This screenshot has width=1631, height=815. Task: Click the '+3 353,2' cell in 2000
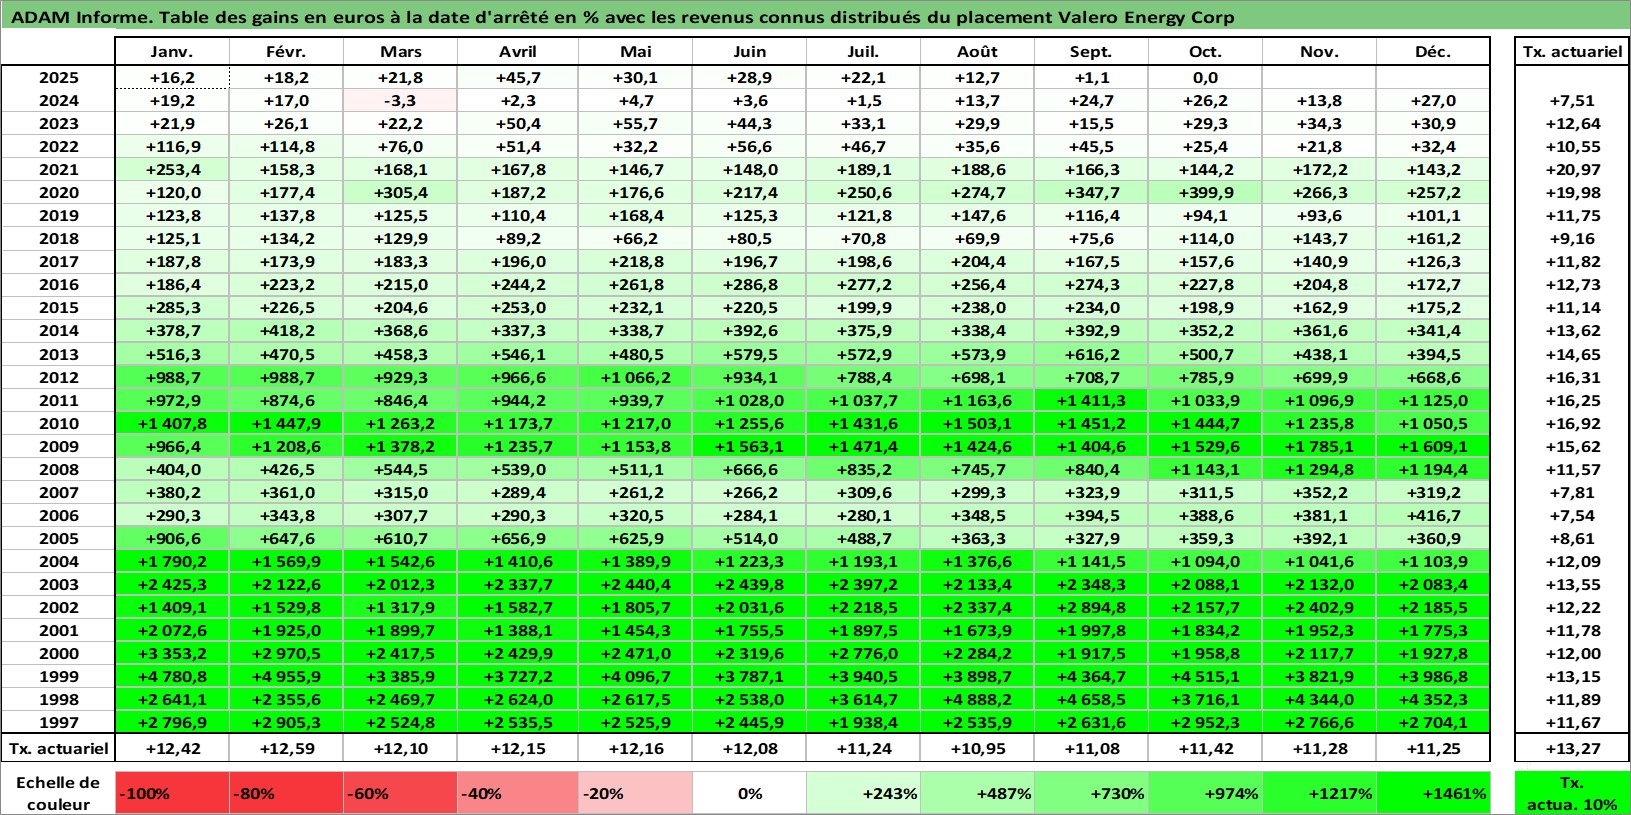(173, 653)
